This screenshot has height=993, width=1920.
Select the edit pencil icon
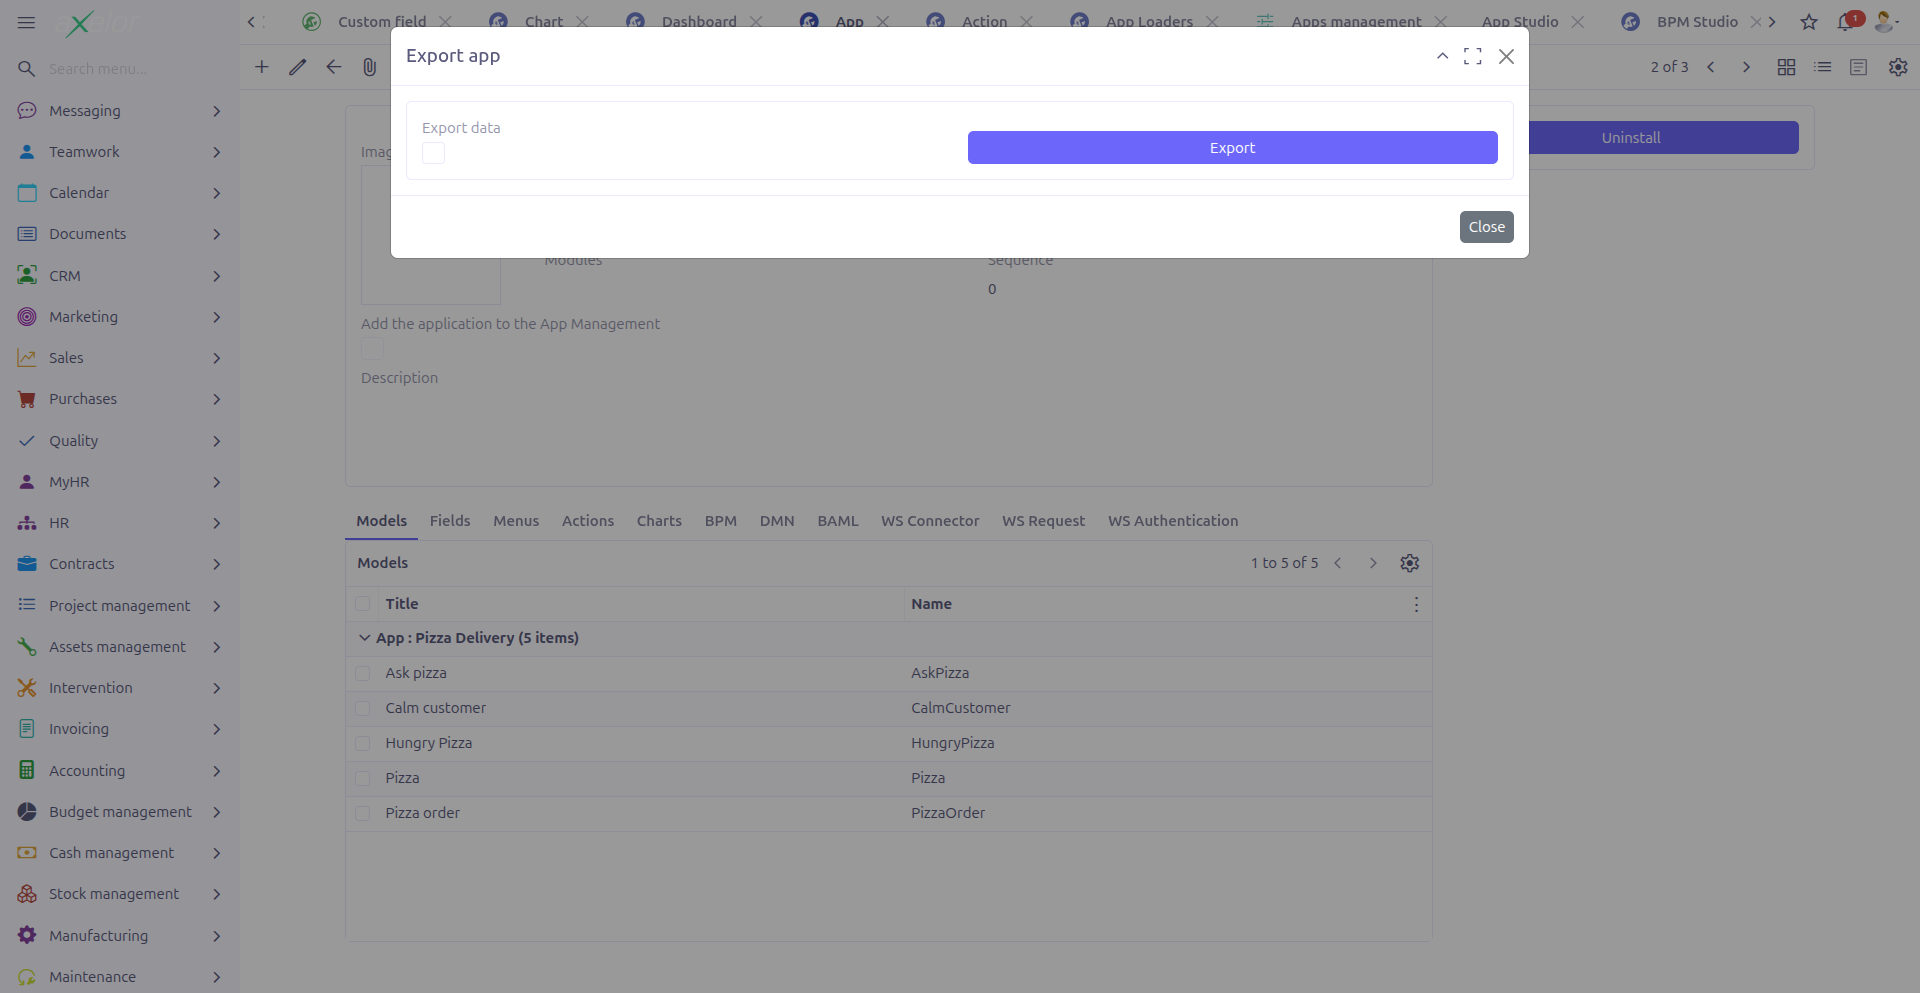pos(297,67)
